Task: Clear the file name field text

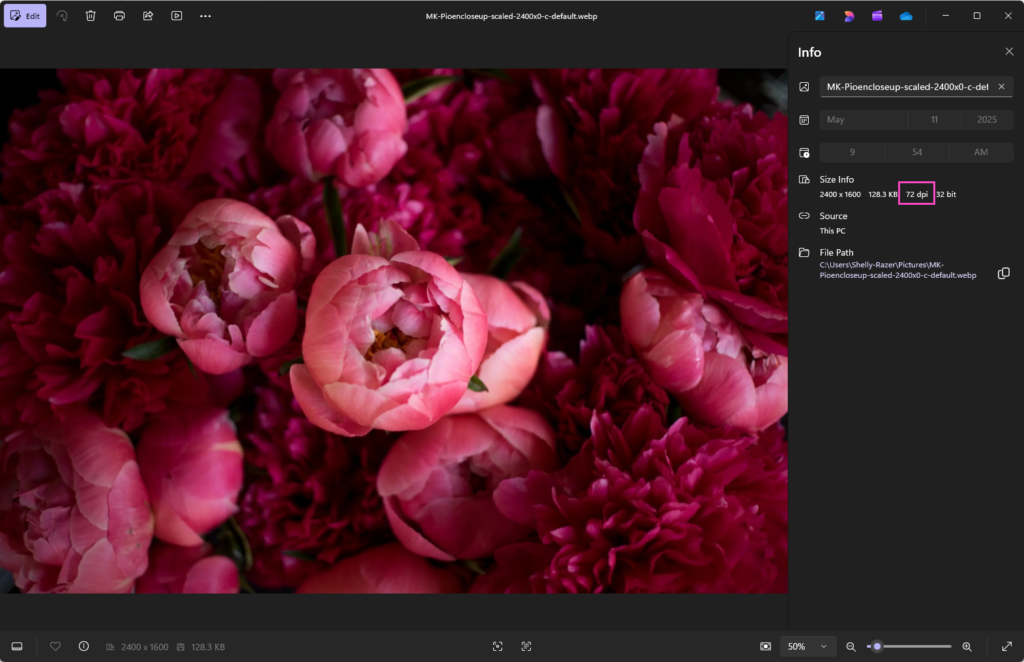Action: click(1001, 86)
